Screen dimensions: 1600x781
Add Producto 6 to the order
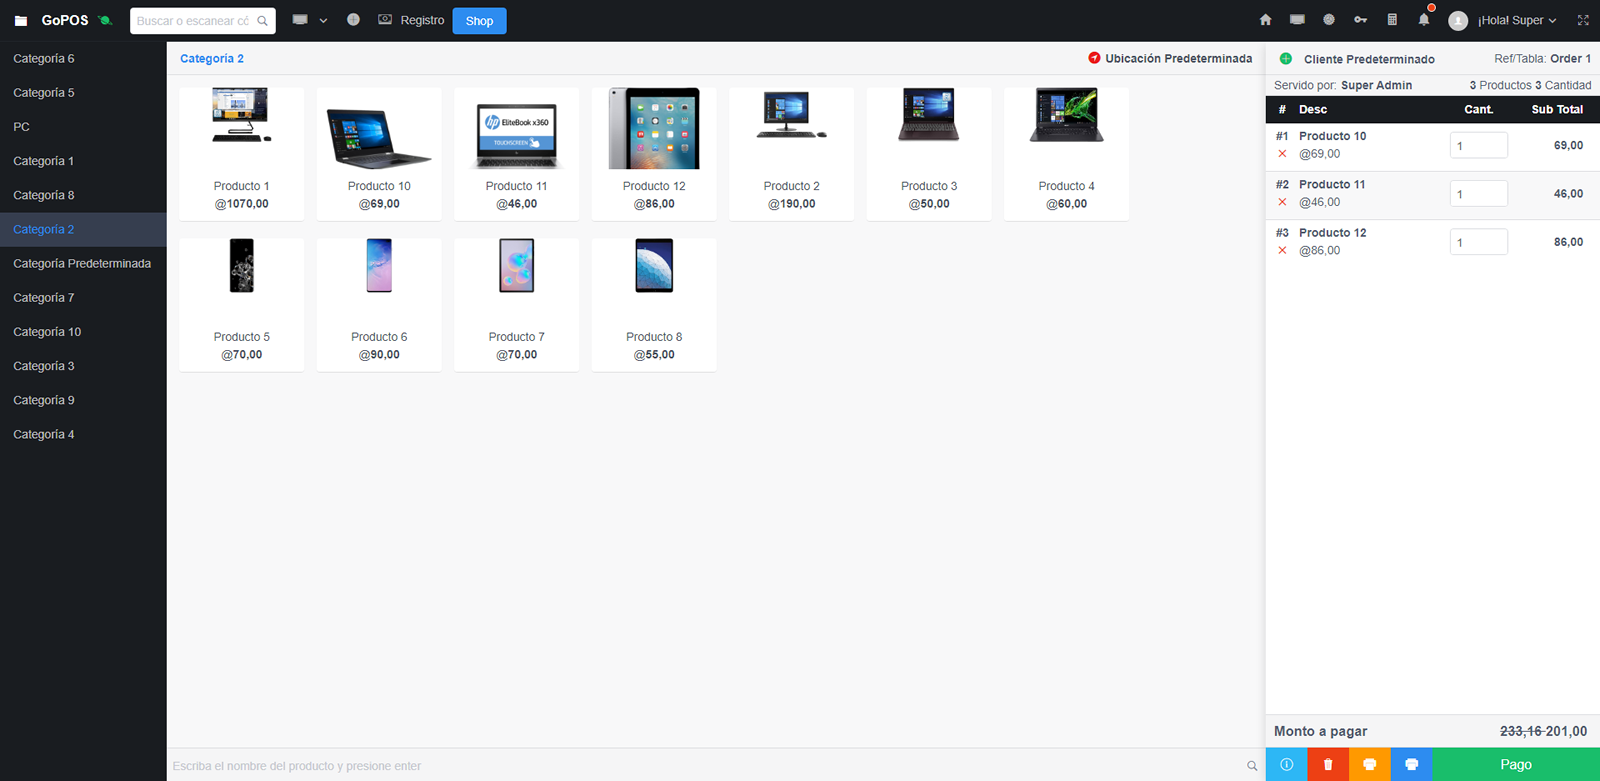379,304
